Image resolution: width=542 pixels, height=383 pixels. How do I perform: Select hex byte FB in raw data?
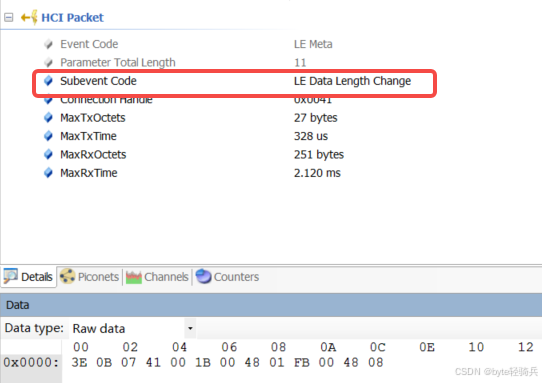point(302,362)
